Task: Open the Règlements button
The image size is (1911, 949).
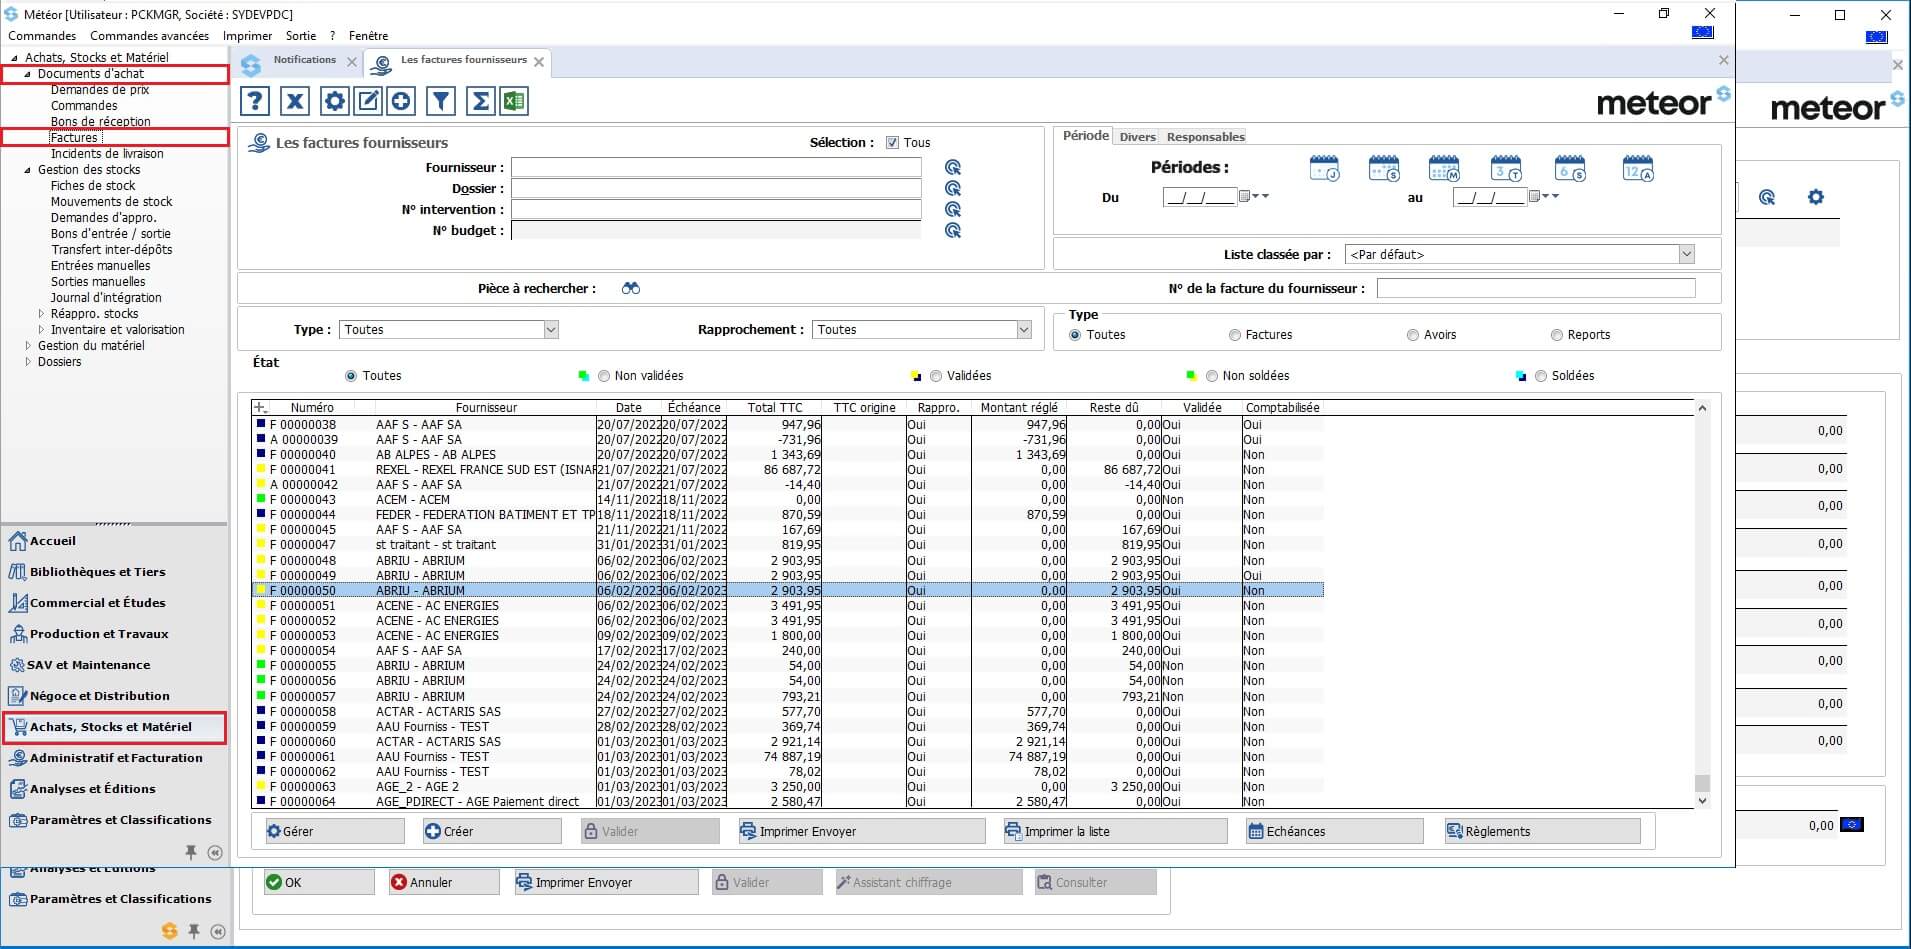Action: 1542,831
